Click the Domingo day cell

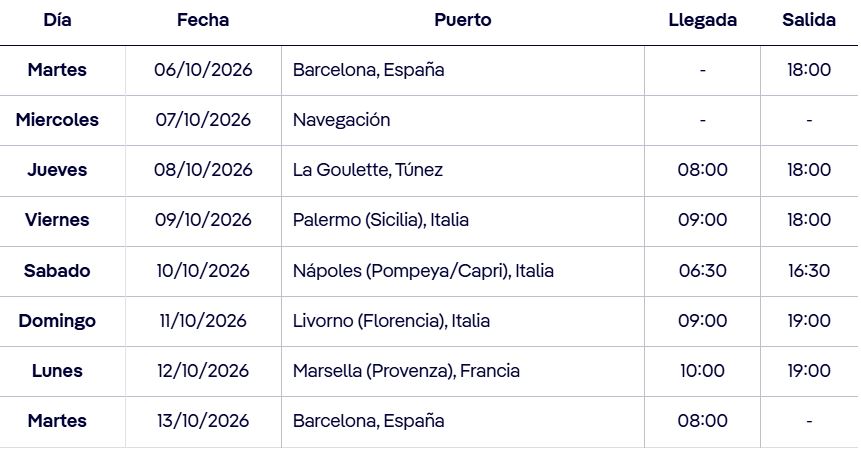57,321
